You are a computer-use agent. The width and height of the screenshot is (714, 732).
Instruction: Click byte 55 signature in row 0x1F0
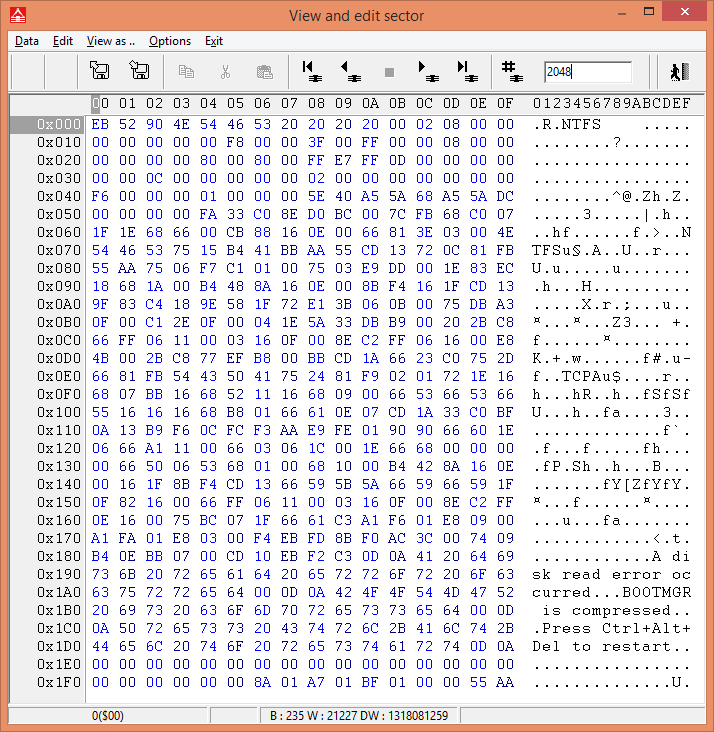tap(478, 682)
